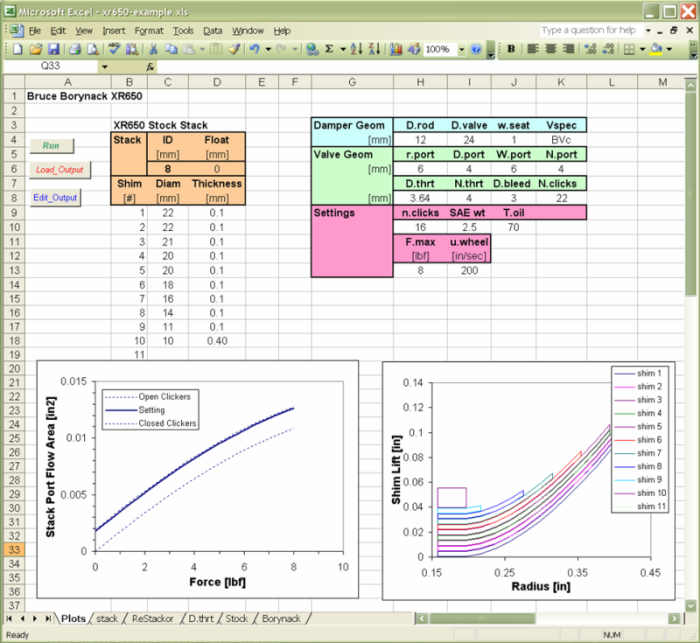Open the File menu
This screenshot has height=643, width=700.
tap(35, 31)
